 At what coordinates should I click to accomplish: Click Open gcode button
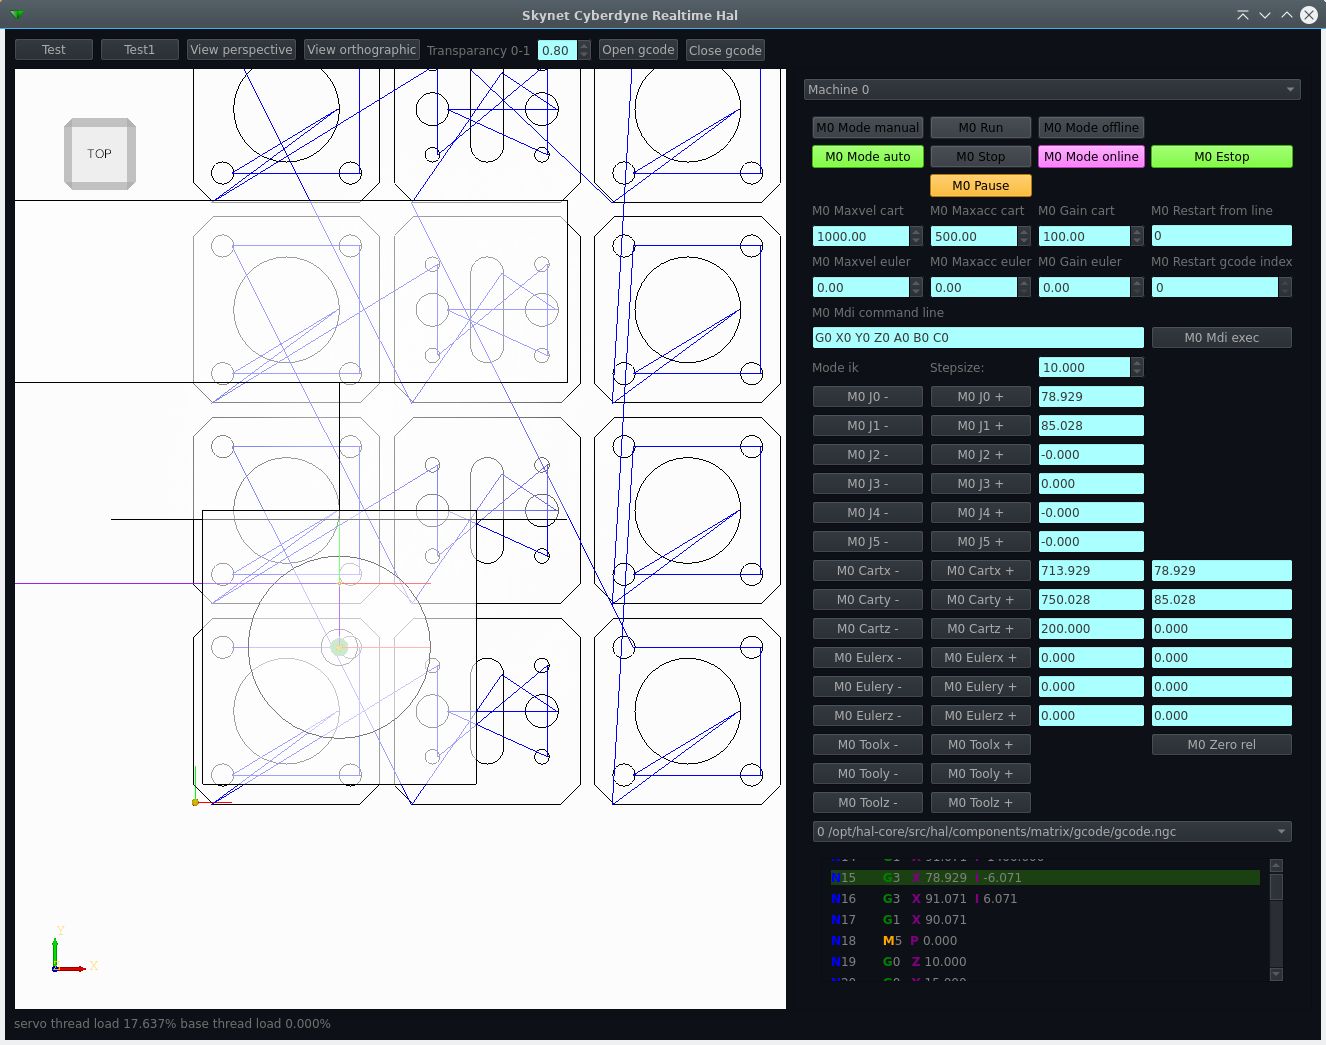(638, 49)
